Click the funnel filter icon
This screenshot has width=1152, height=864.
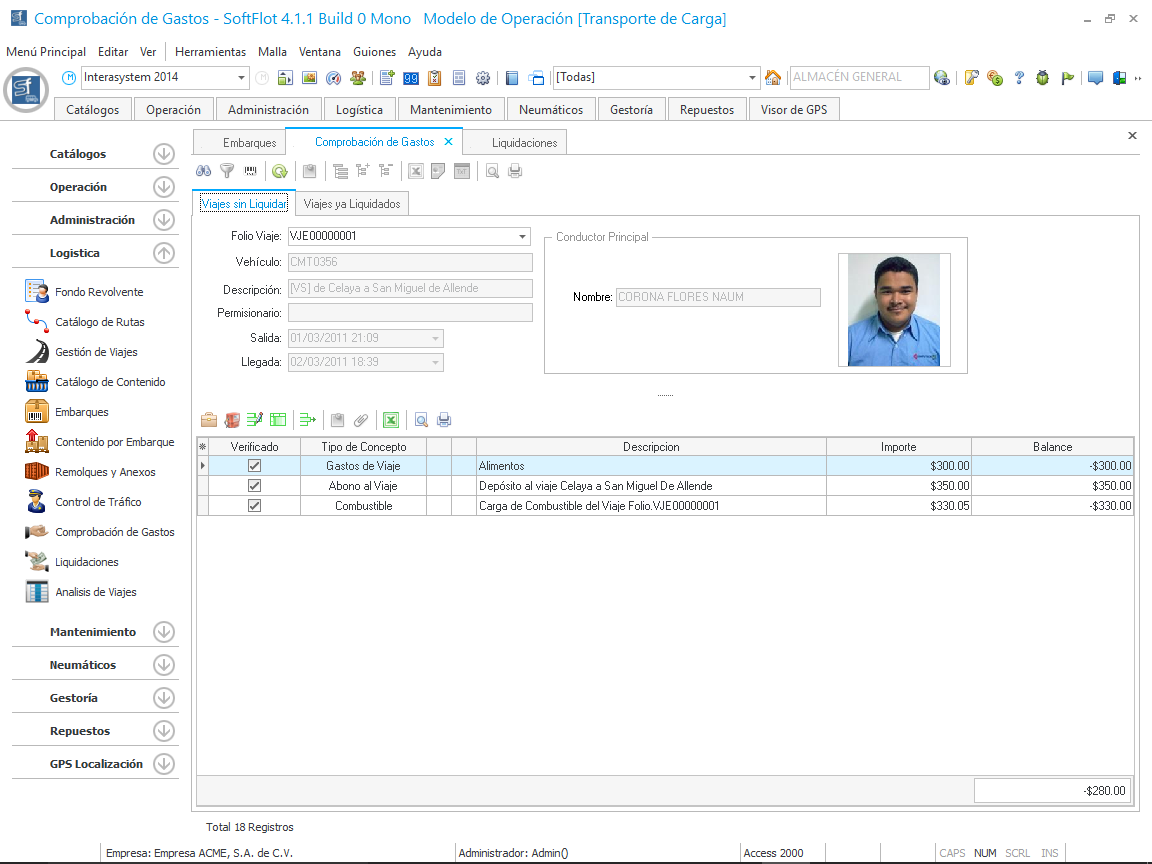(227, 171)
